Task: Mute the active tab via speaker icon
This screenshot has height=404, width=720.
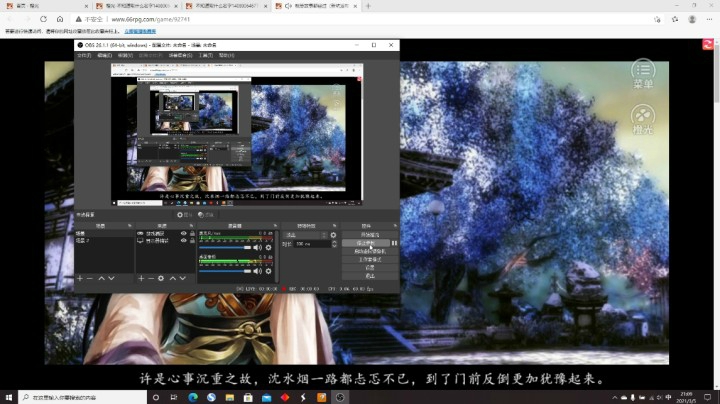Action: (288, 6)
